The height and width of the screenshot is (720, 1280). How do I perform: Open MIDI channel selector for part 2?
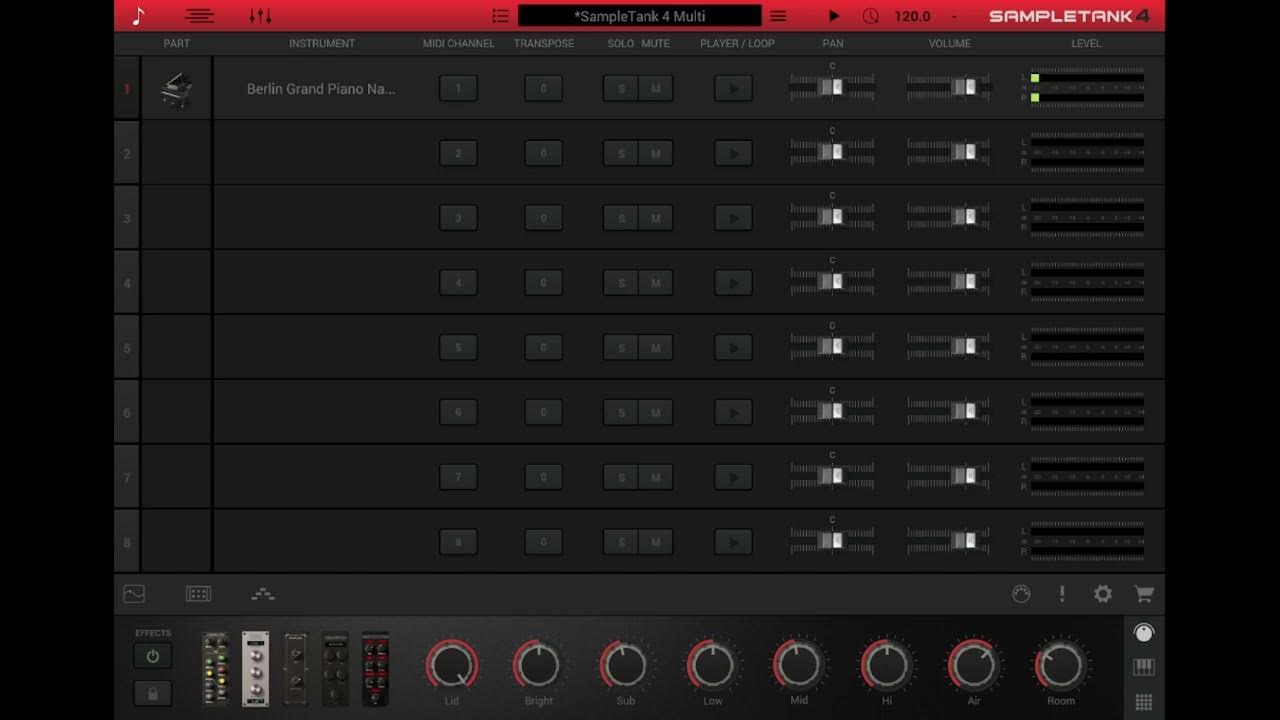[458, 153]
